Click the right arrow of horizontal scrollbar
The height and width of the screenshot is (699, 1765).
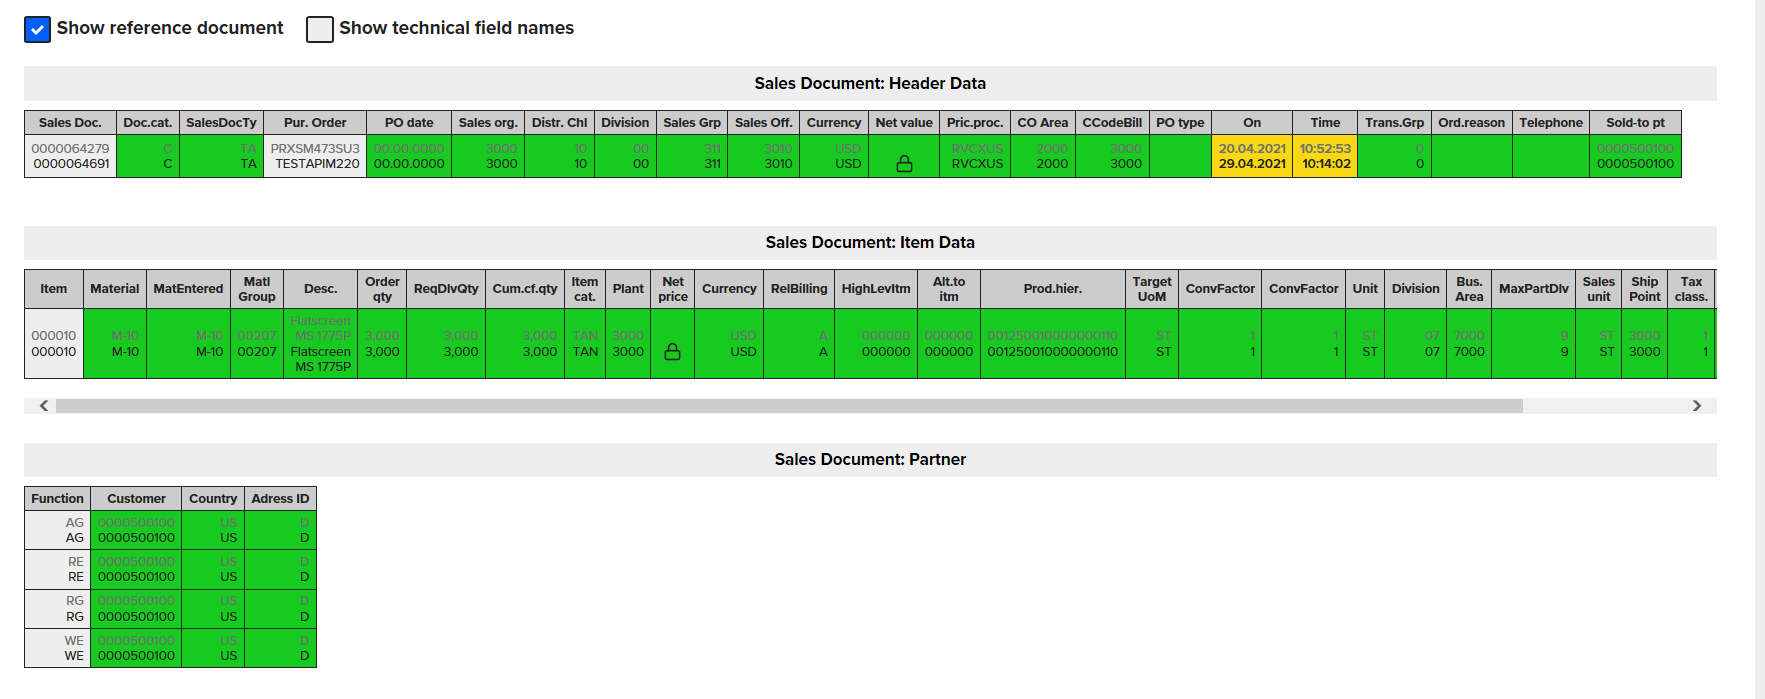tap(1696, 406)
